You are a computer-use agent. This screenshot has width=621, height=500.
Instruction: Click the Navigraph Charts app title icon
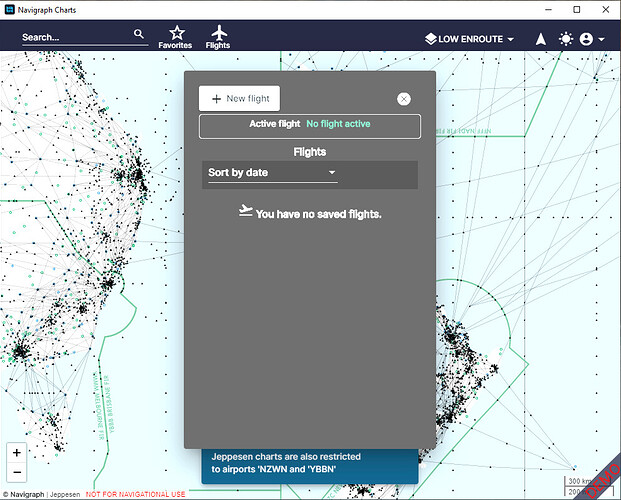[x=10, y=10]
